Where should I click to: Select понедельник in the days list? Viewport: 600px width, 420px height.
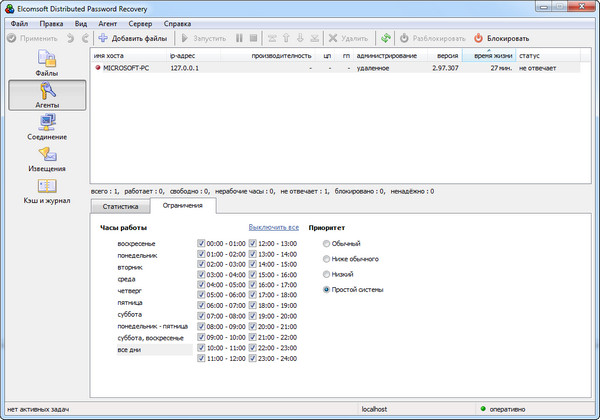(136, 255)
